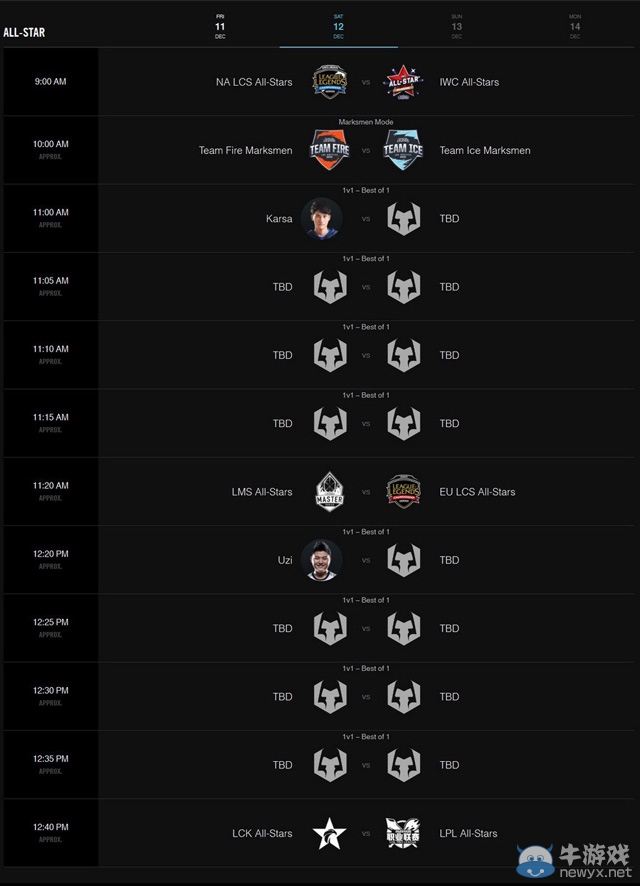Screen dimensions: 640x886
Task: Select the 12:40 PM match time cell
Action: point(50,832)
